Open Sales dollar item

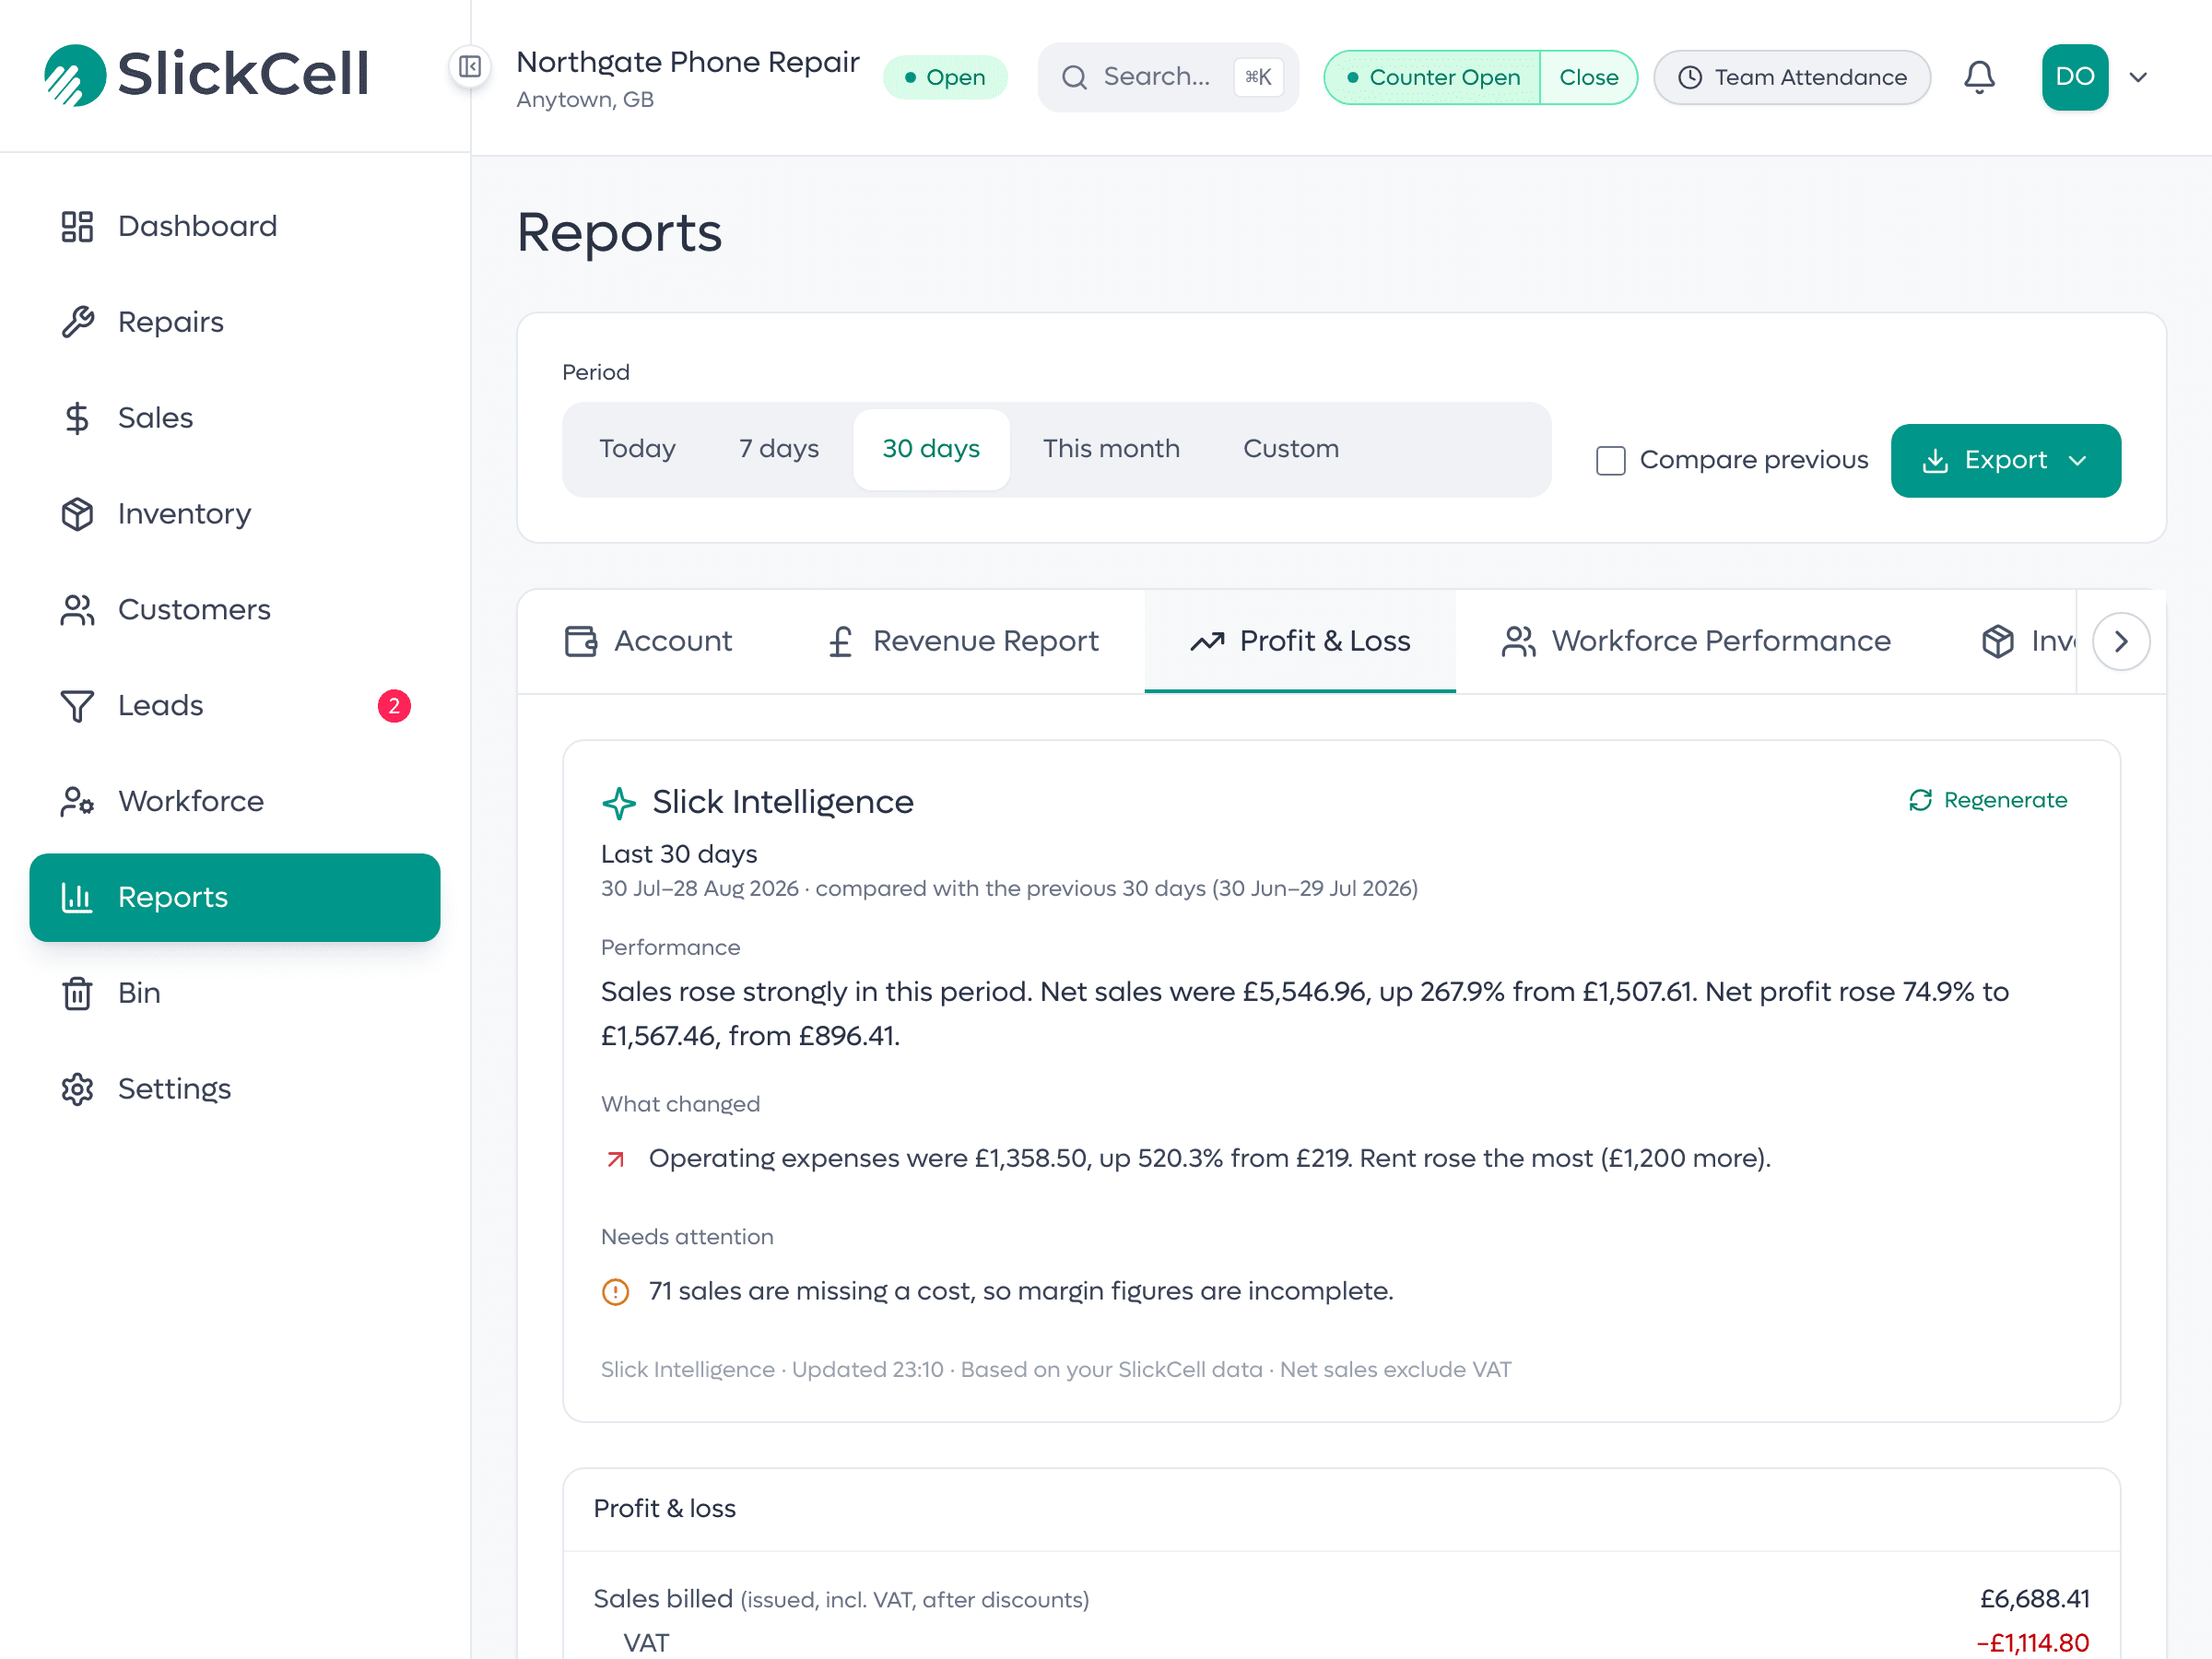[x=235, y=418]
